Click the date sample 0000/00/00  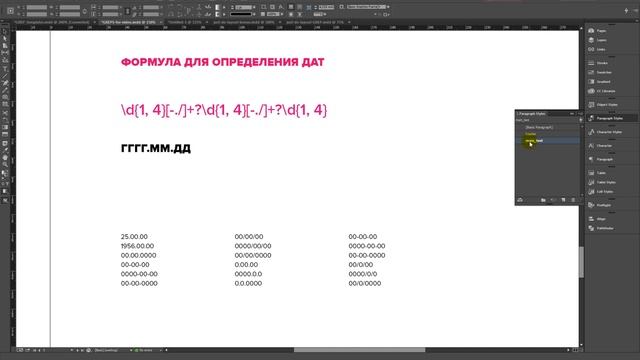tap(253, 246)
